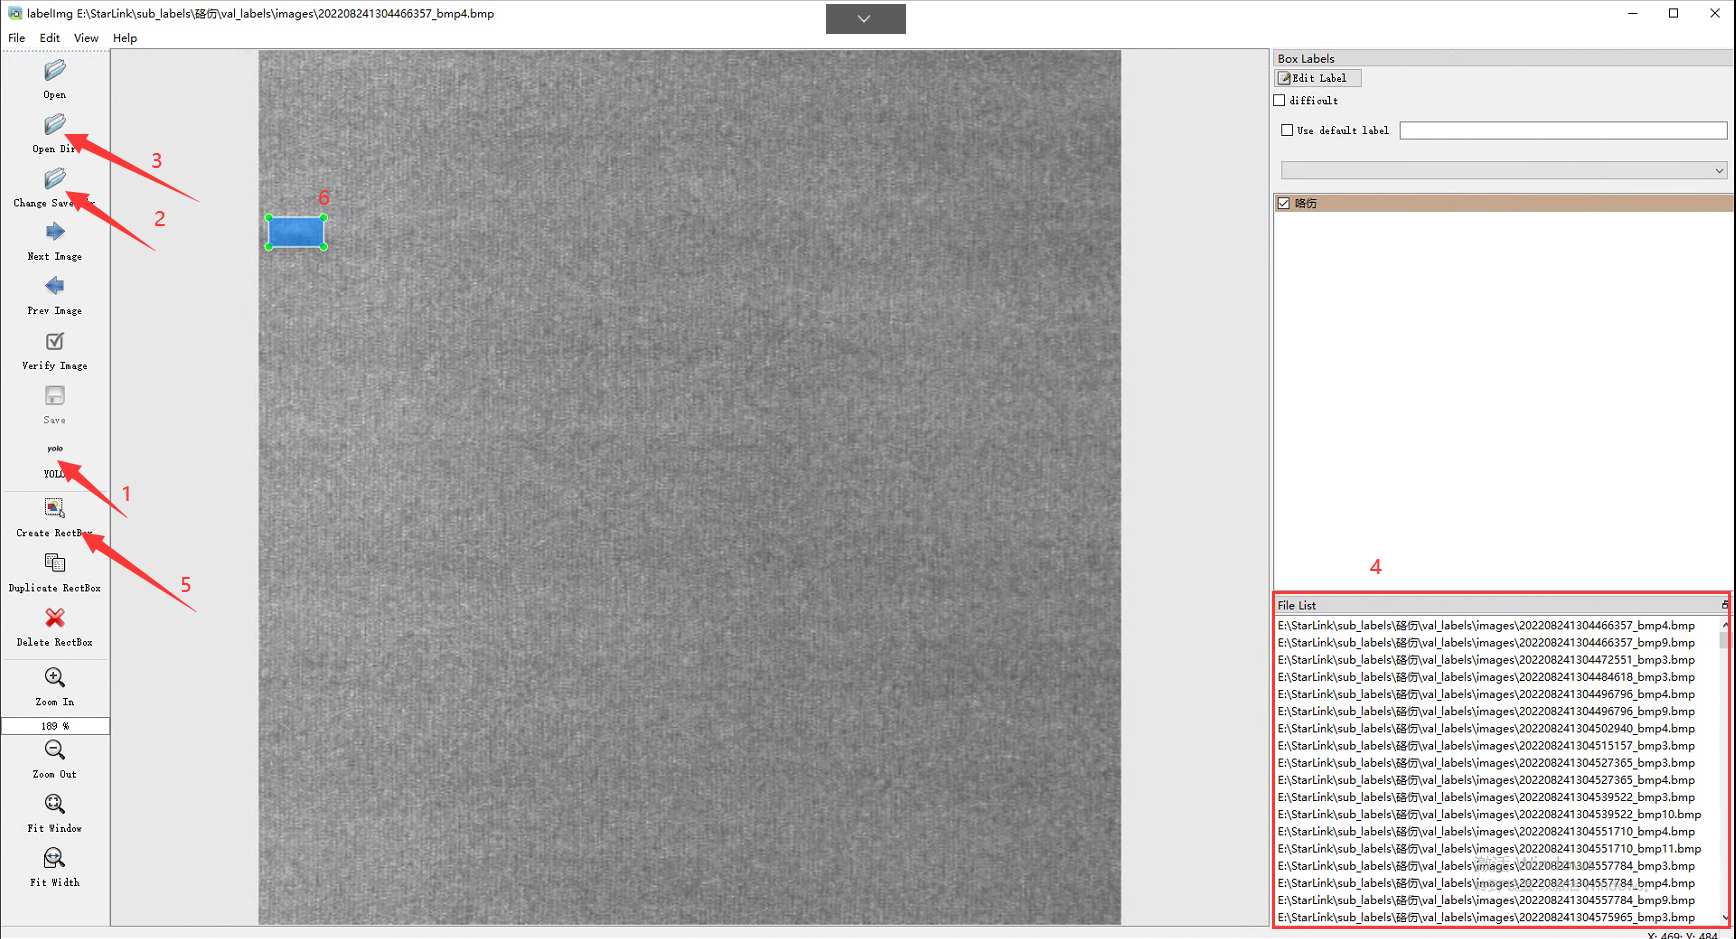Select the 烙伤 label row text
The image size is (1736, 939).
[1306, 203]
